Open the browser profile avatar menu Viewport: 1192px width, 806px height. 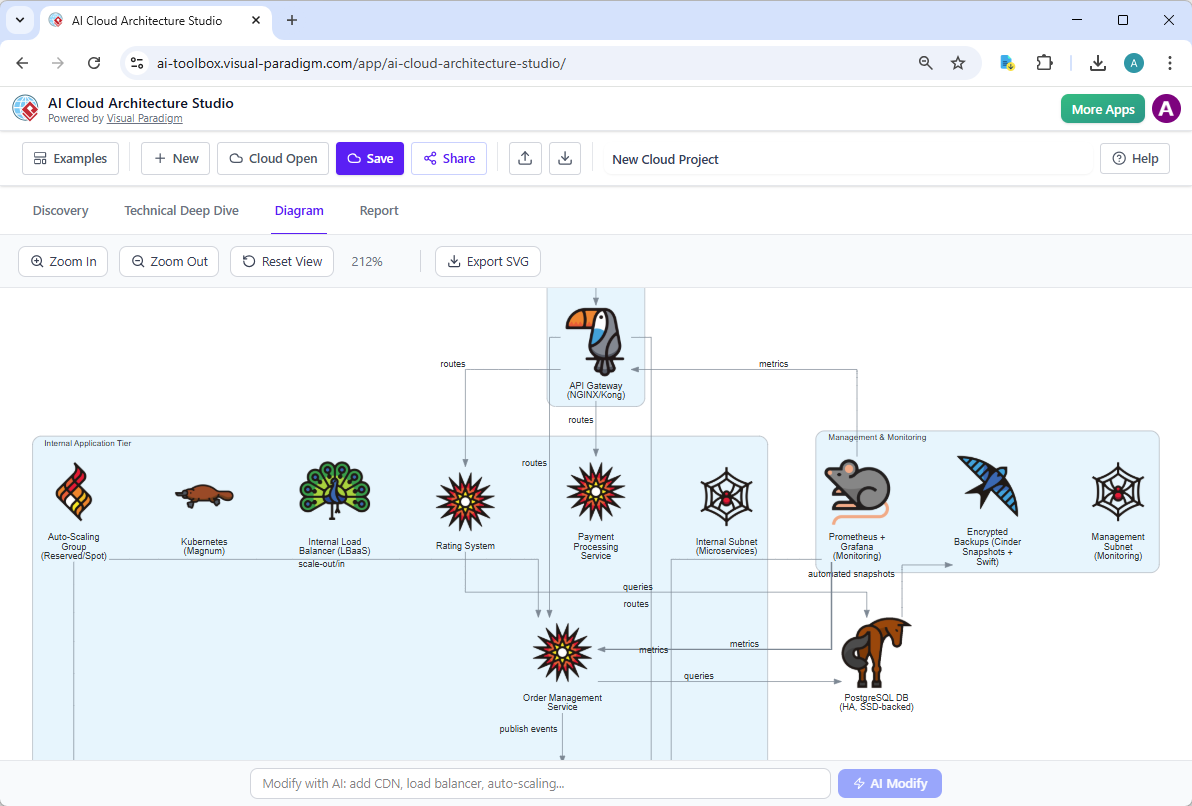point(1134,62)
